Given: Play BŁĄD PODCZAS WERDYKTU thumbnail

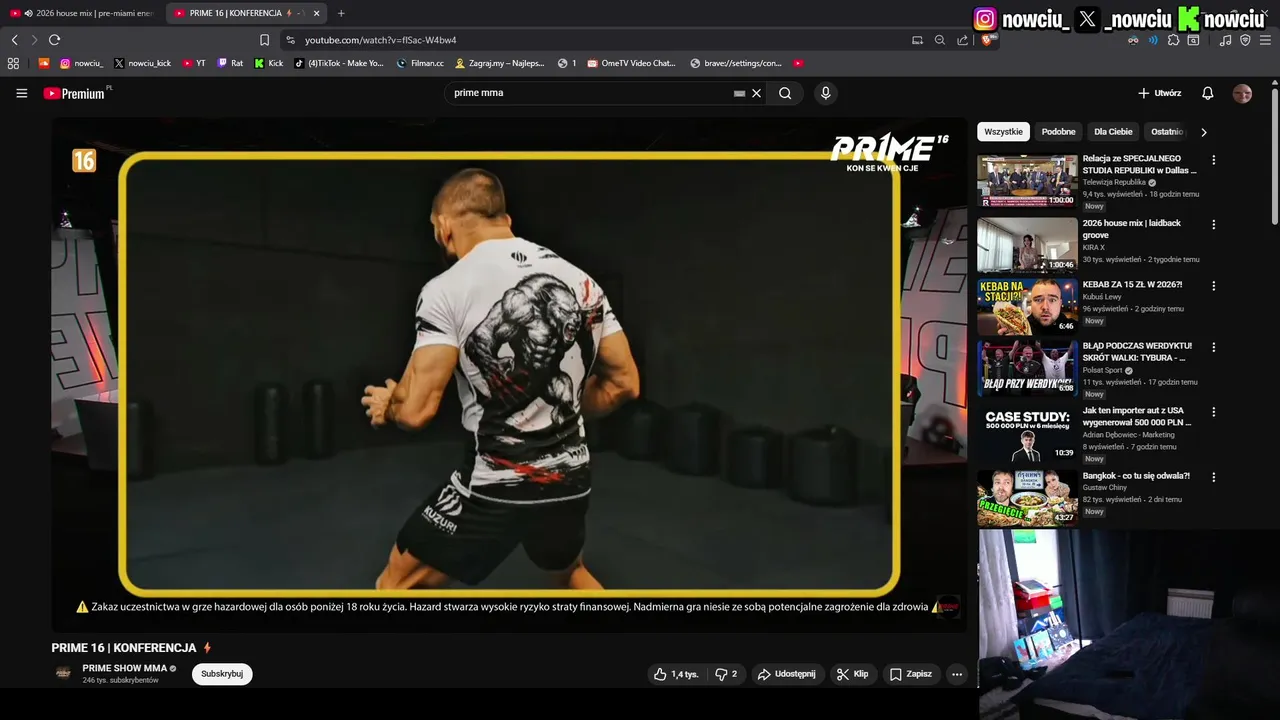Looking at the screenshot, I should point(1027,368).
